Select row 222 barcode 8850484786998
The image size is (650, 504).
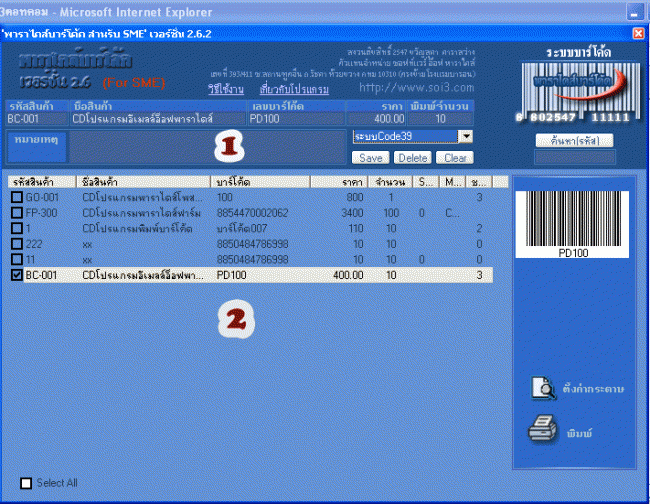tap(252, 244)
